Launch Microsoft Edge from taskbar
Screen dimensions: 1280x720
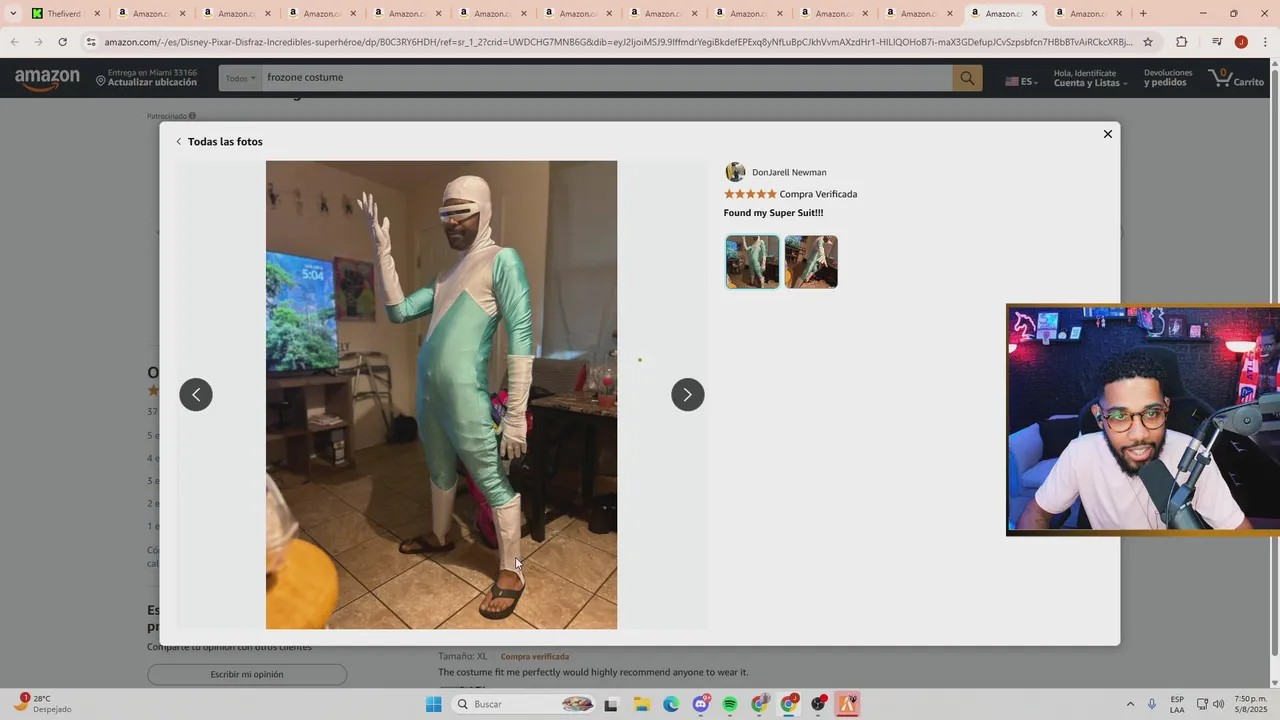[x=671, y=704]
